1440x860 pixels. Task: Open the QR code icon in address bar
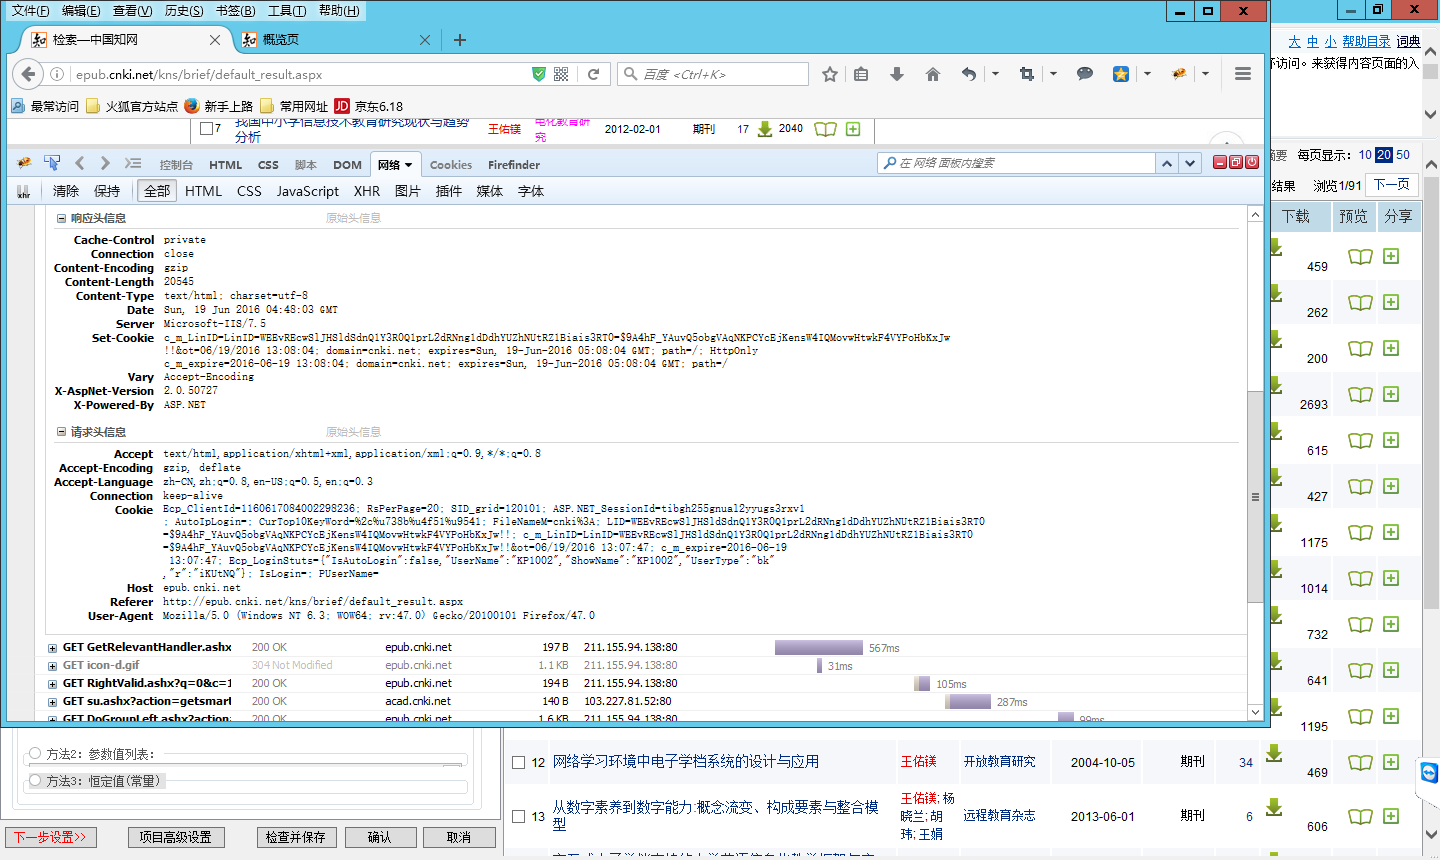561,74
